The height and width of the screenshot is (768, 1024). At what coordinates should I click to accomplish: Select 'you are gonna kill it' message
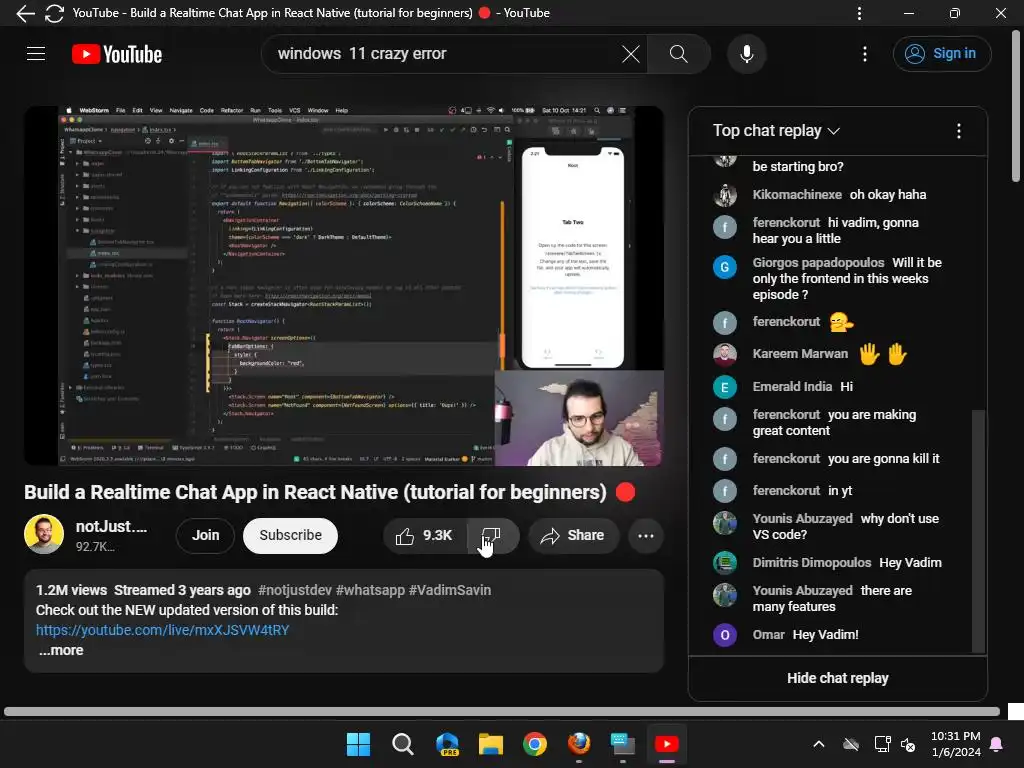[x=884, y=458]
